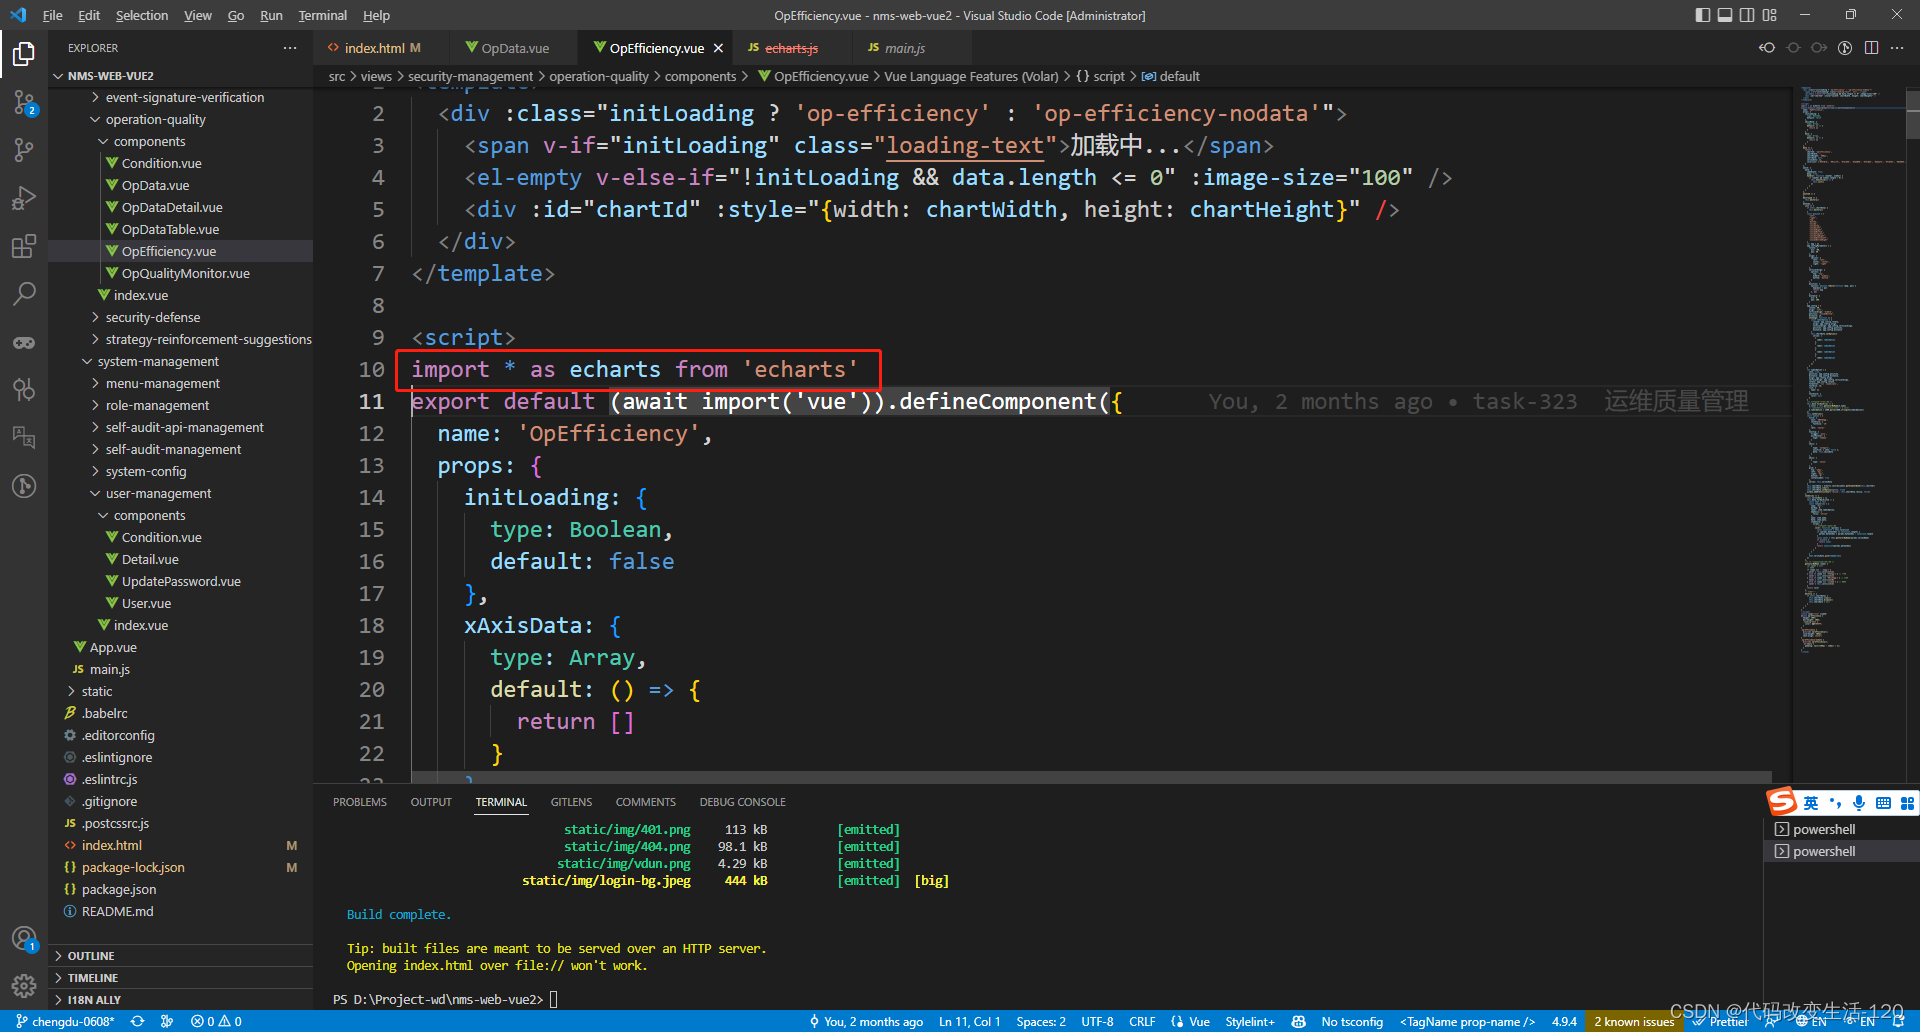1920x1032 pixels.
Task: Open the Terminal menu
Action: tap(322, 15)
